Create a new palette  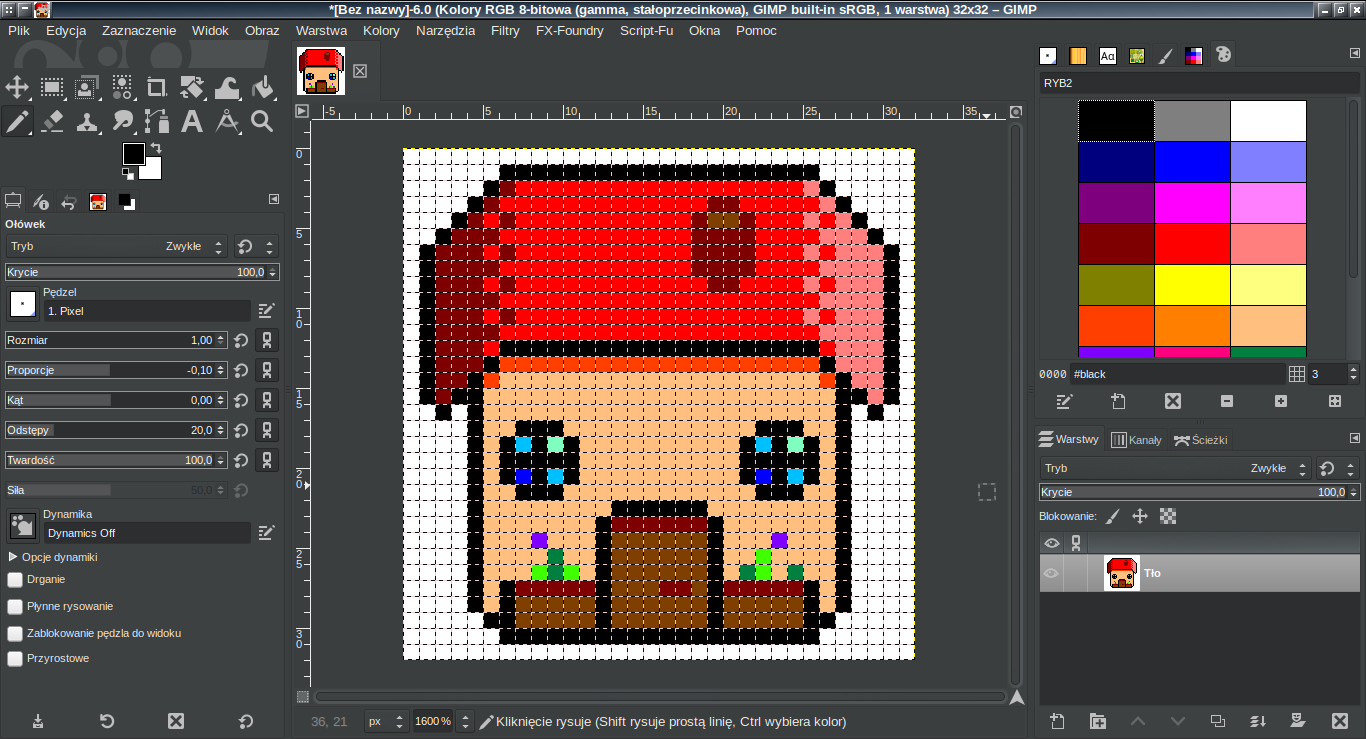[1118, 401]
